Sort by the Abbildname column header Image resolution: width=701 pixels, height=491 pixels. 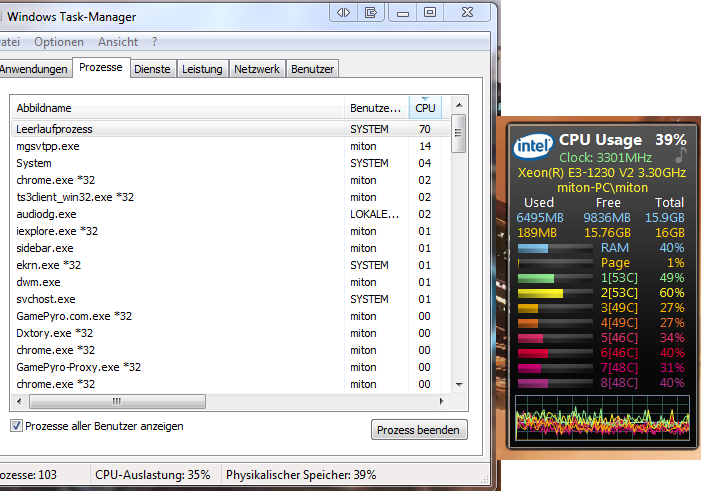point(177,108)
